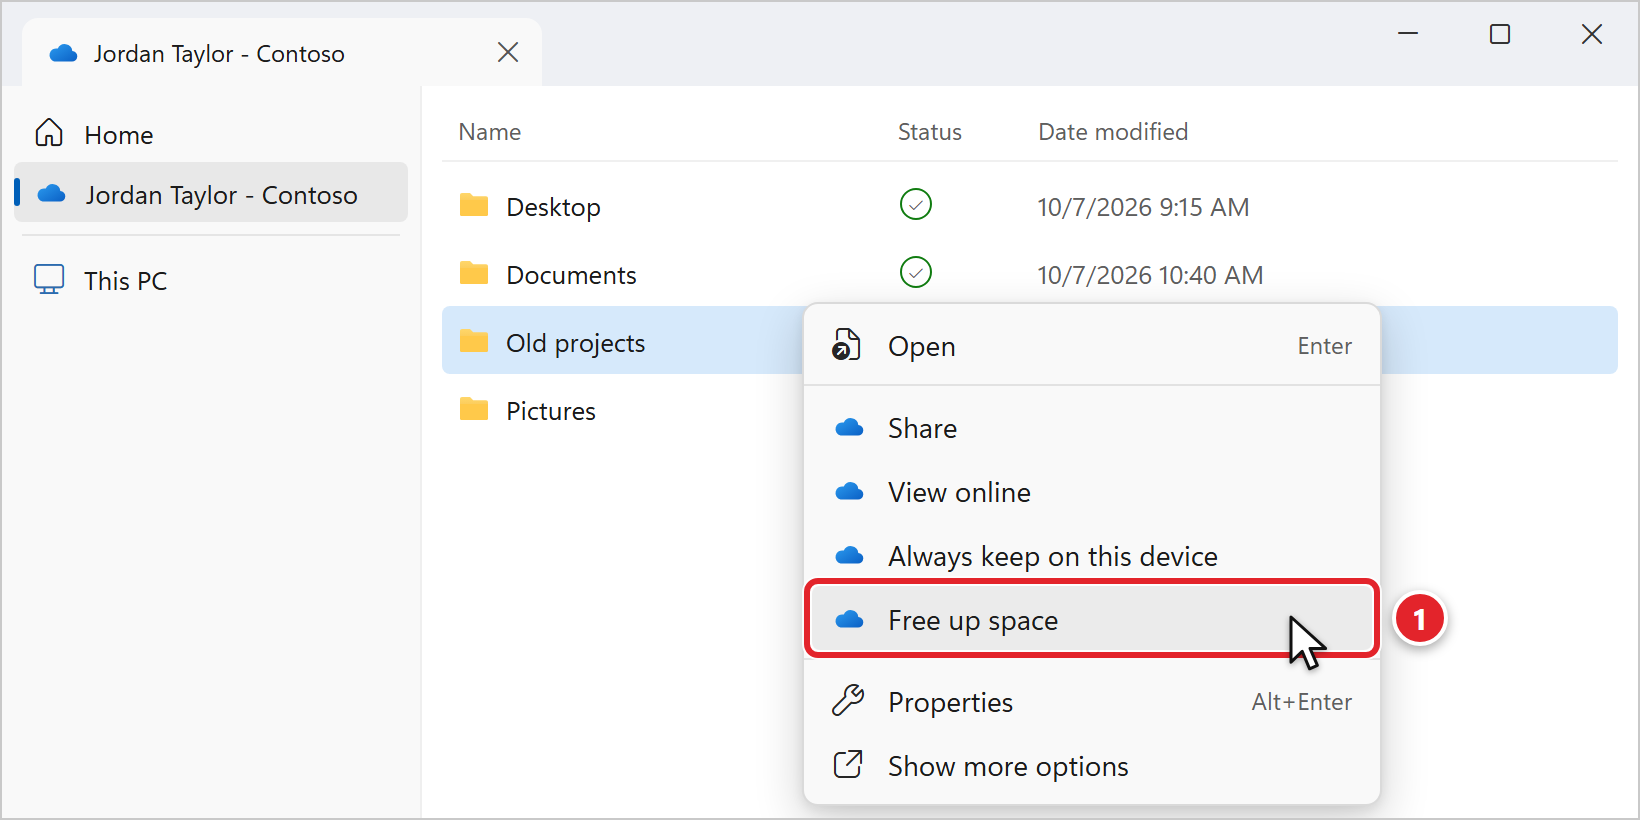The image size is (1640, 820).
Task: Select Share in the context menu
Action: [x=1092, y=428]
